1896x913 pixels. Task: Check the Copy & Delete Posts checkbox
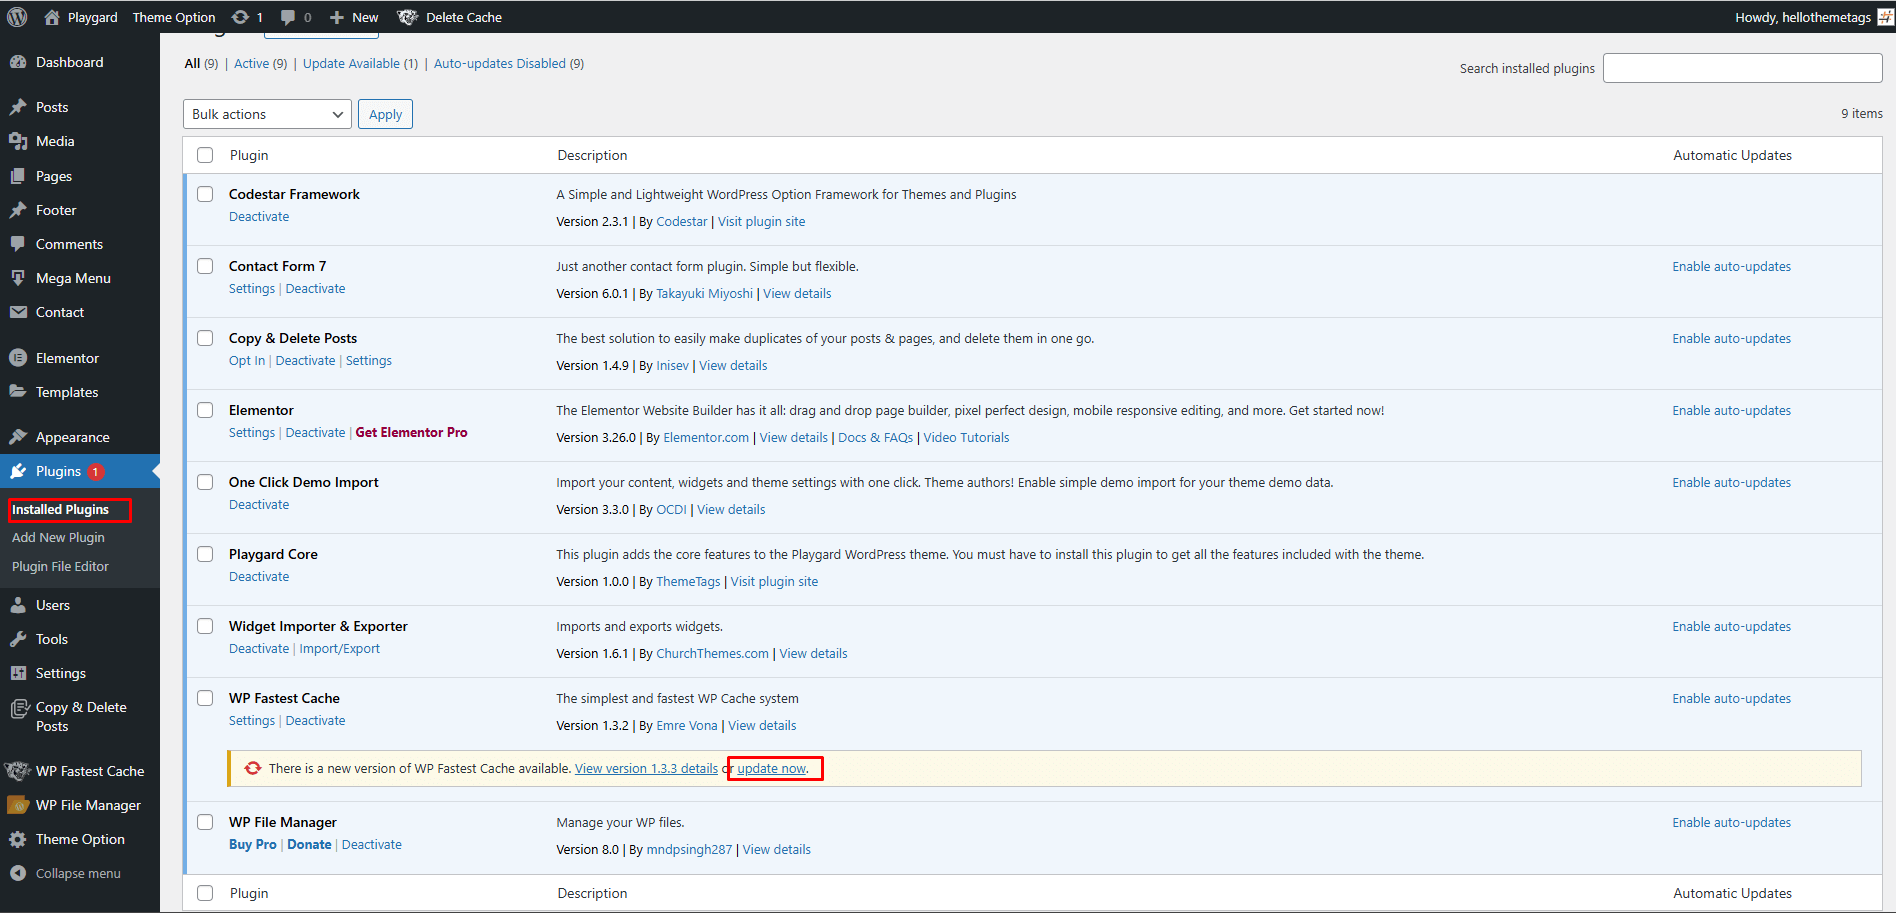click(x=205, y=338)
